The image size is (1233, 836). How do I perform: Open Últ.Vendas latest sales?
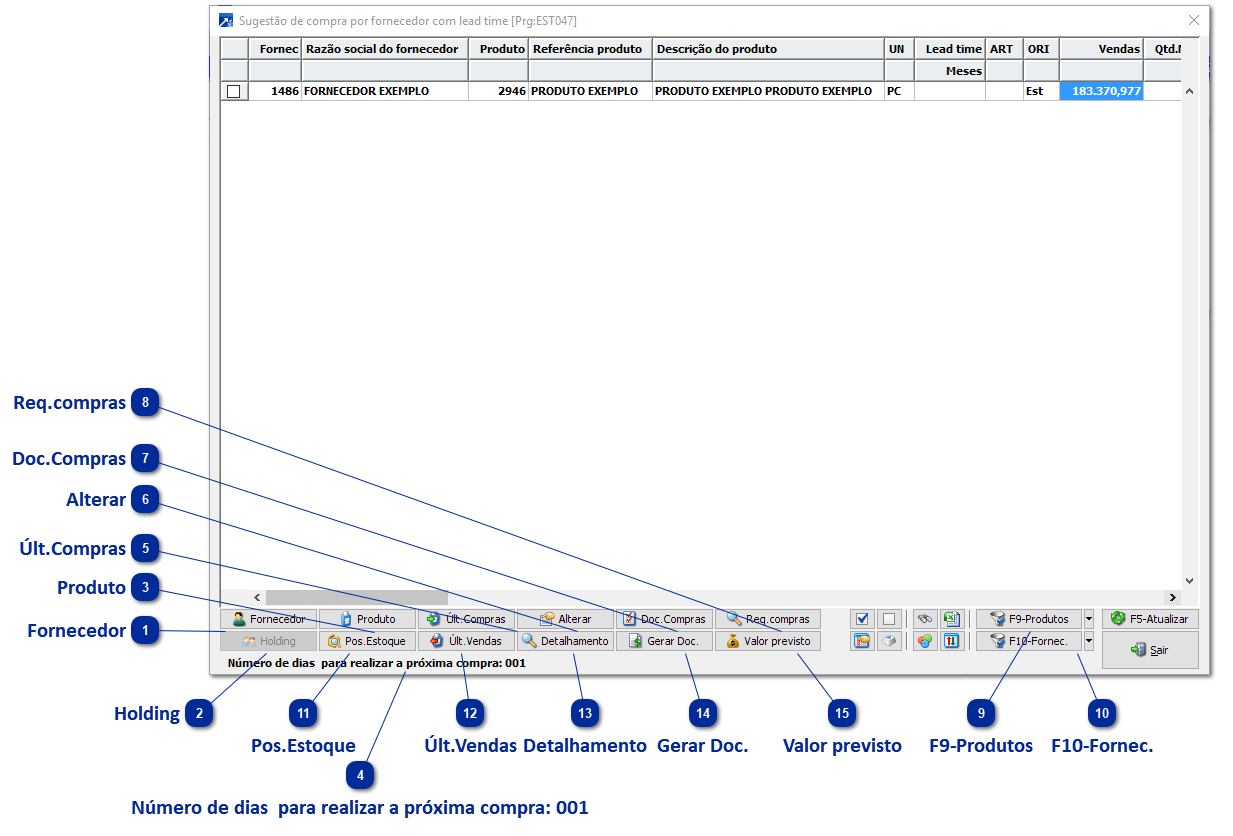pos(466,641)
